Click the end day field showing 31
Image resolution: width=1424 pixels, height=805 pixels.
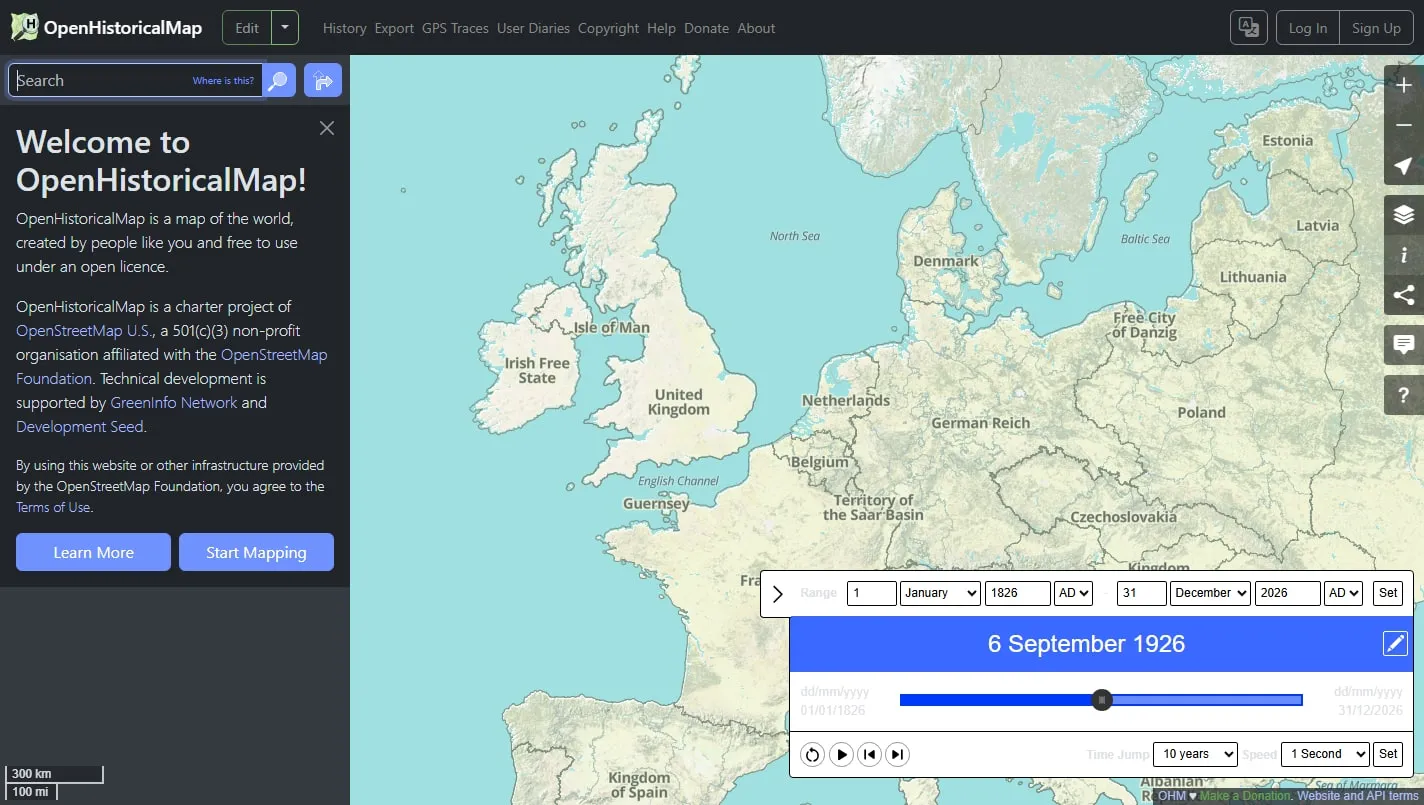[1142, 593]
